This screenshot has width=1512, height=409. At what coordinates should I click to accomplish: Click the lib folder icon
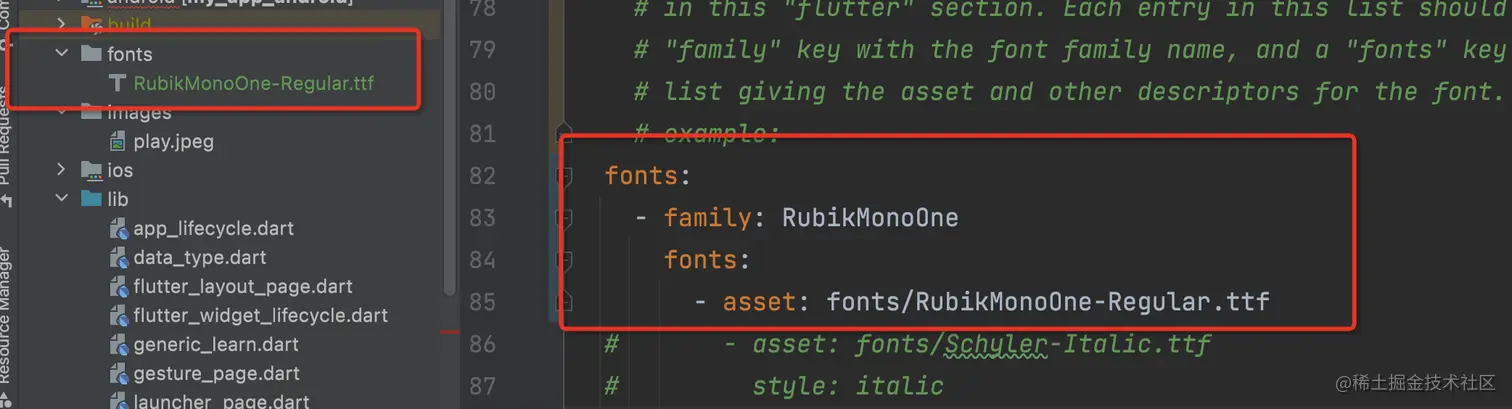point(91,199)
